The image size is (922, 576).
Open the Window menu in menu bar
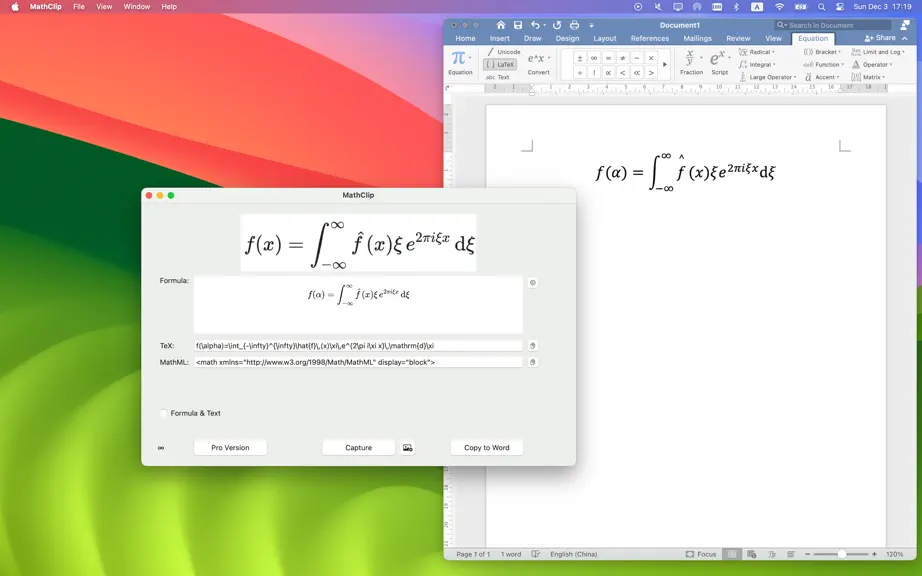(x=136, y=6)
